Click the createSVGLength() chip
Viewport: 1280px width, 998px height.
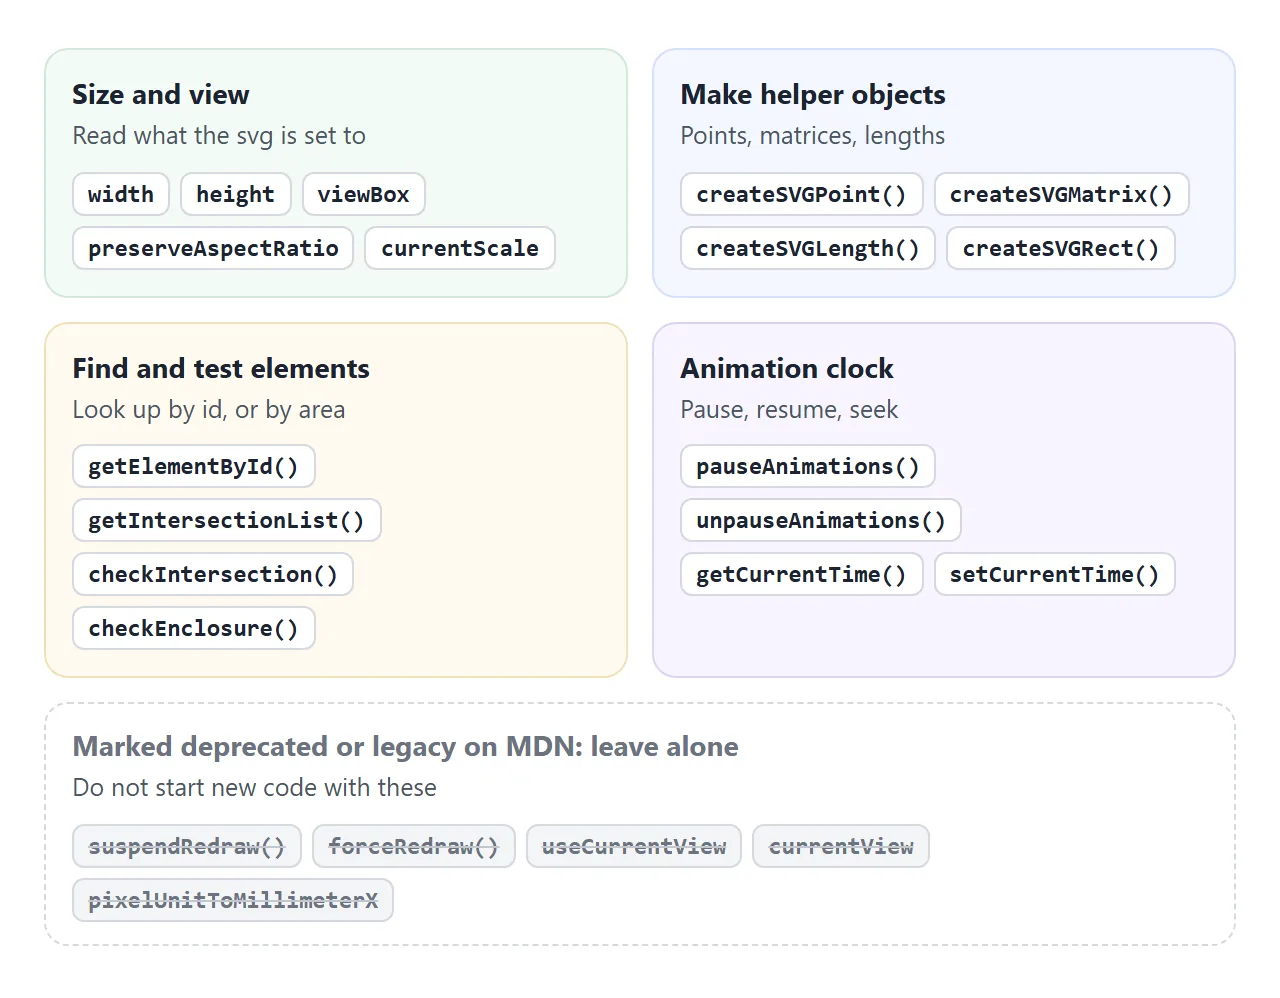(x=808, y=248)
